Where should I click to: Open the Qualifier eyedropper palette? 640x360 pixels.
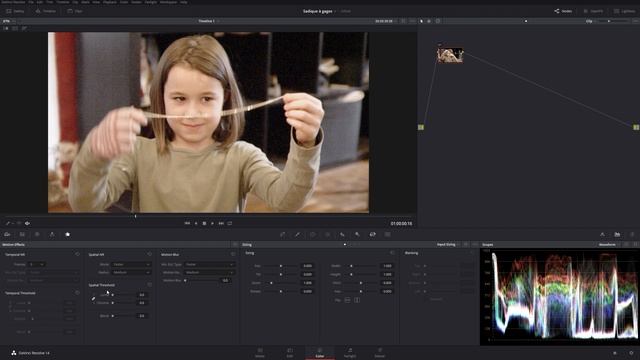point(298,234)
